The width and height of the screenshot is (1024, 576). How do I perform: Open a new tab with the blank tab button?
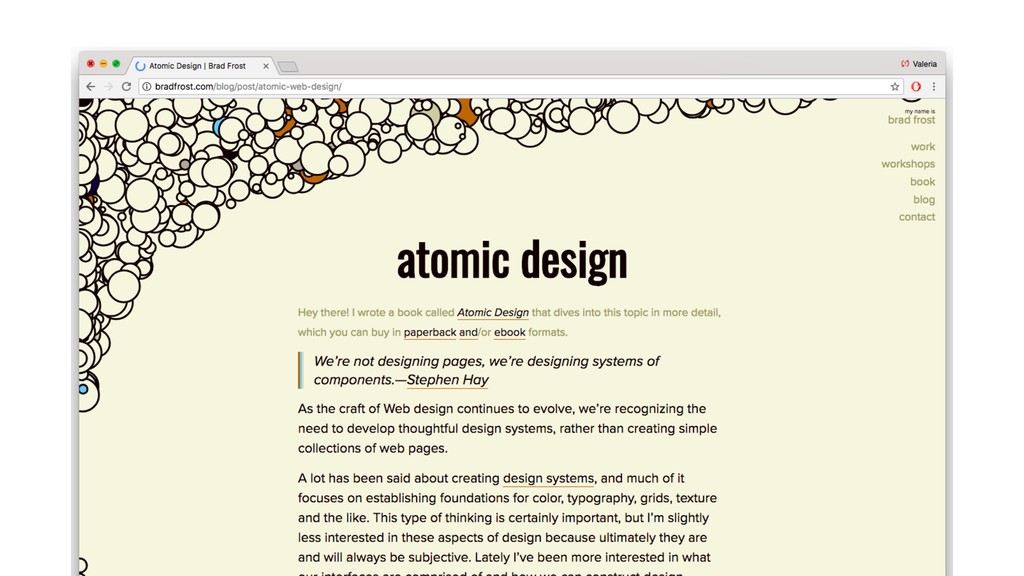pyautogui.click(x=288, y=67)
